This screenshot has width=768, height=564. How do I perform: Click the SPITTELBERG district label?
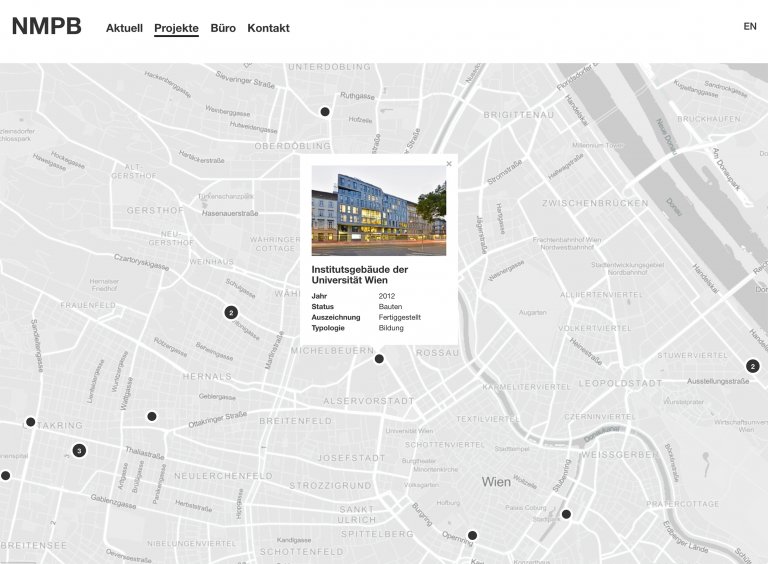click(x=377, y=534)
